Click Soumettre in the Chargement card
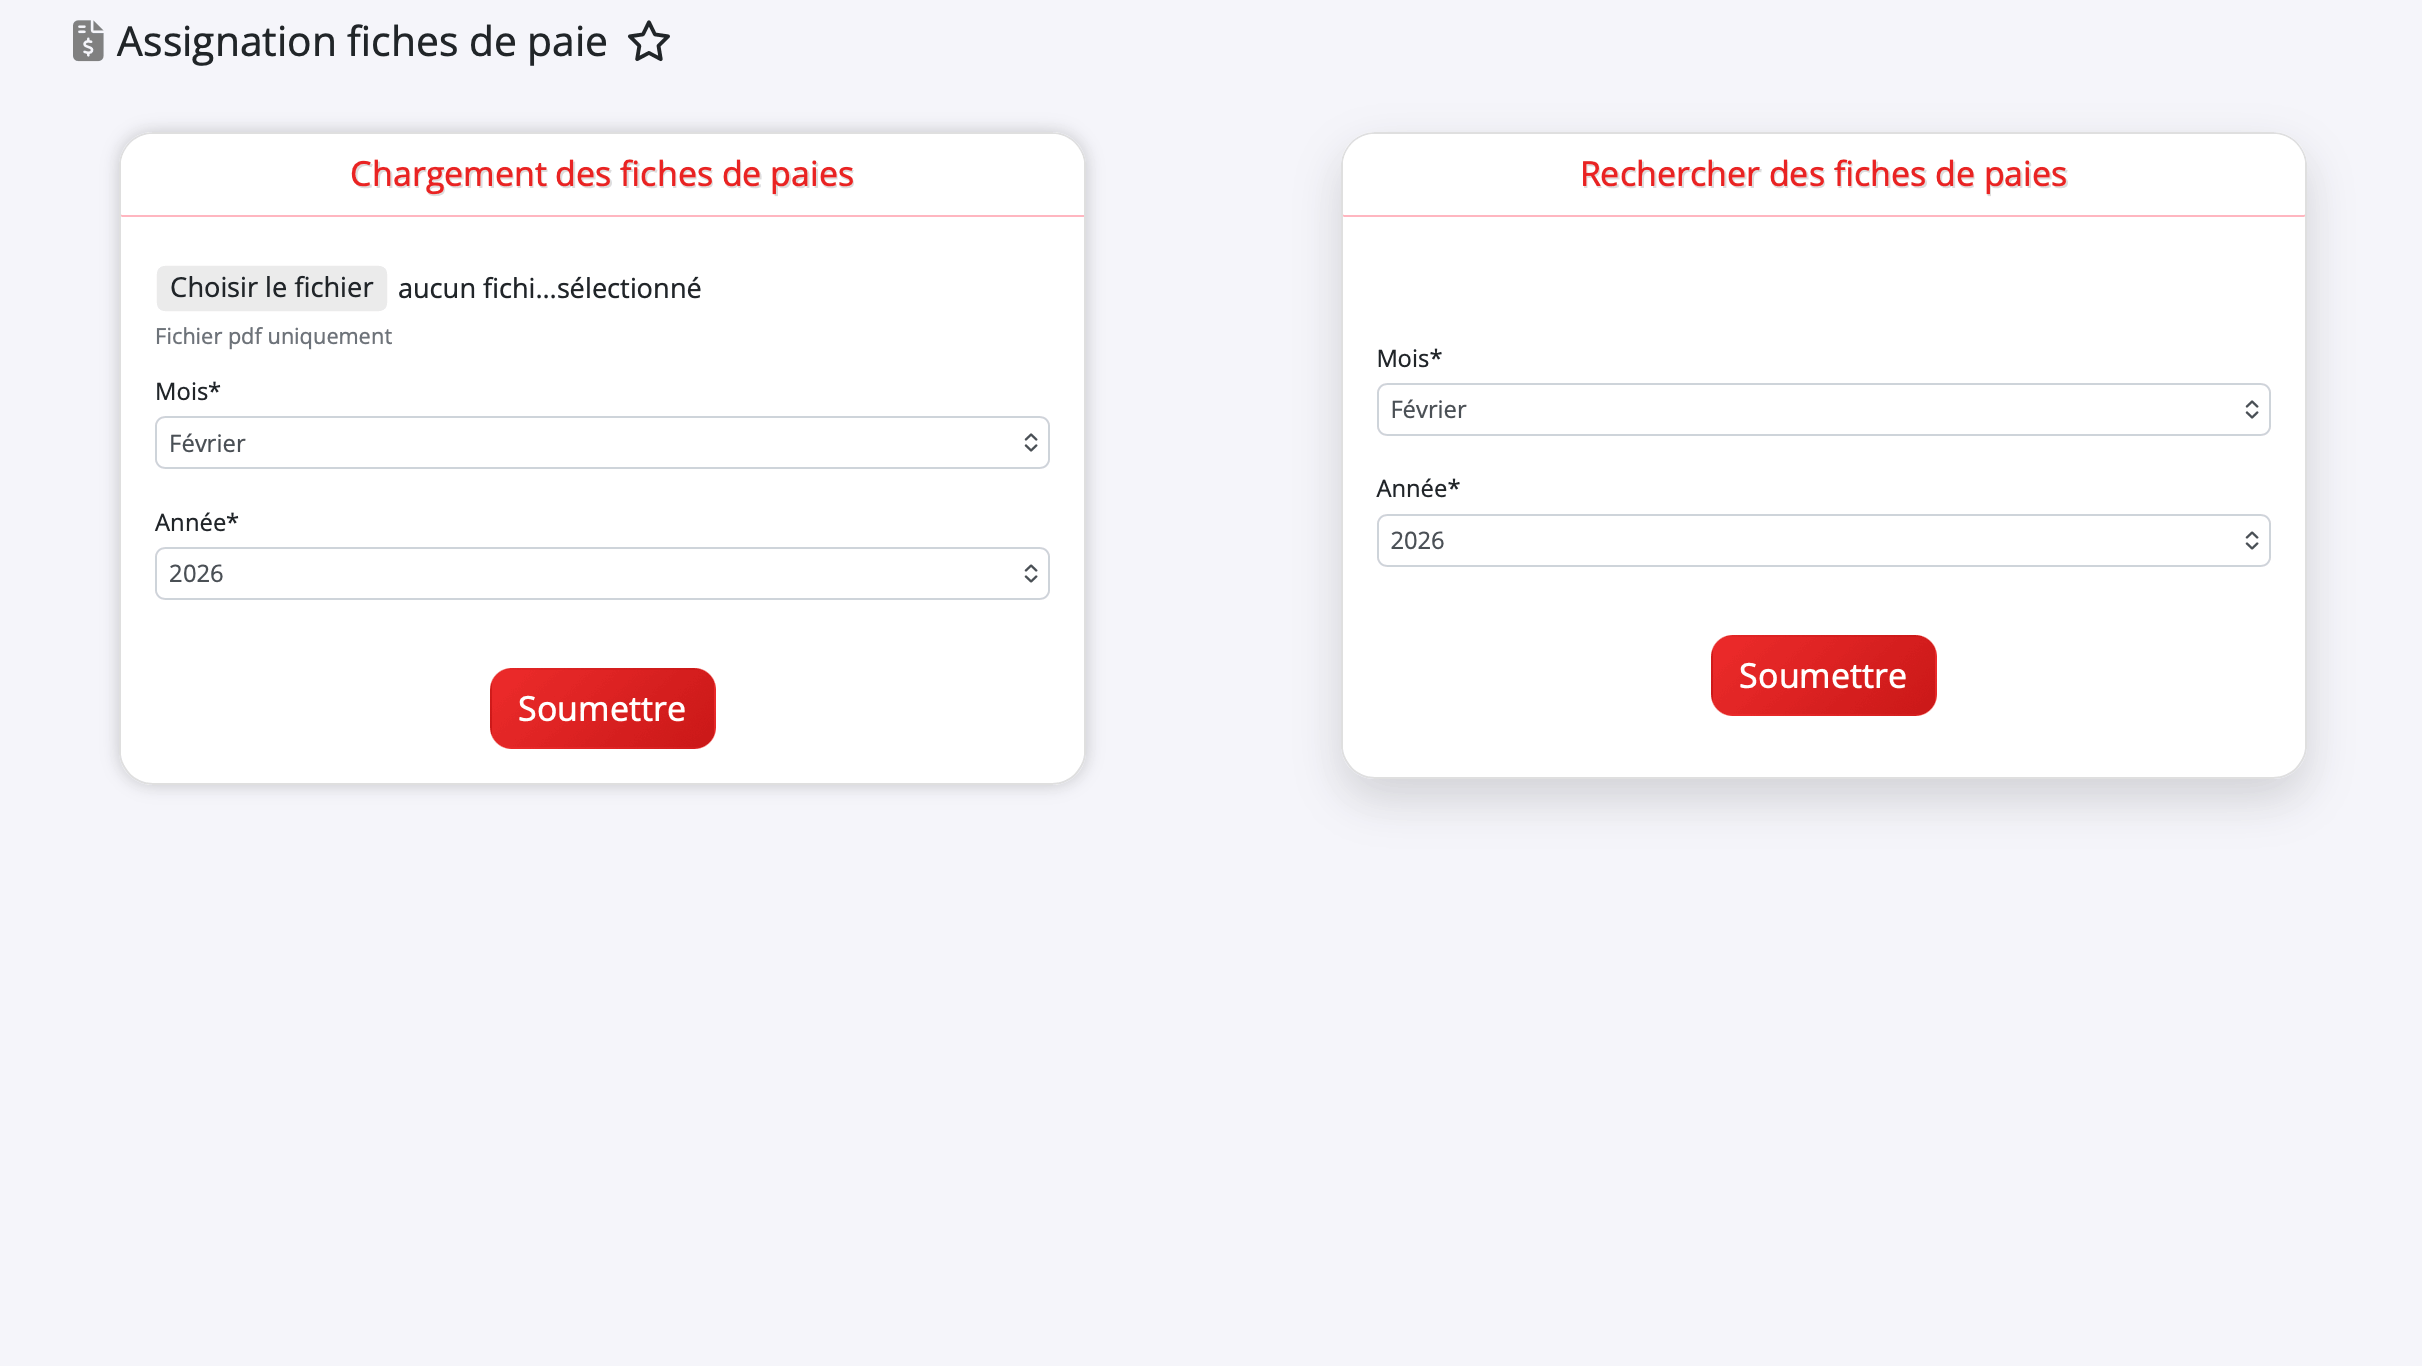2422x1366 pixels. (x=601, y=708)
